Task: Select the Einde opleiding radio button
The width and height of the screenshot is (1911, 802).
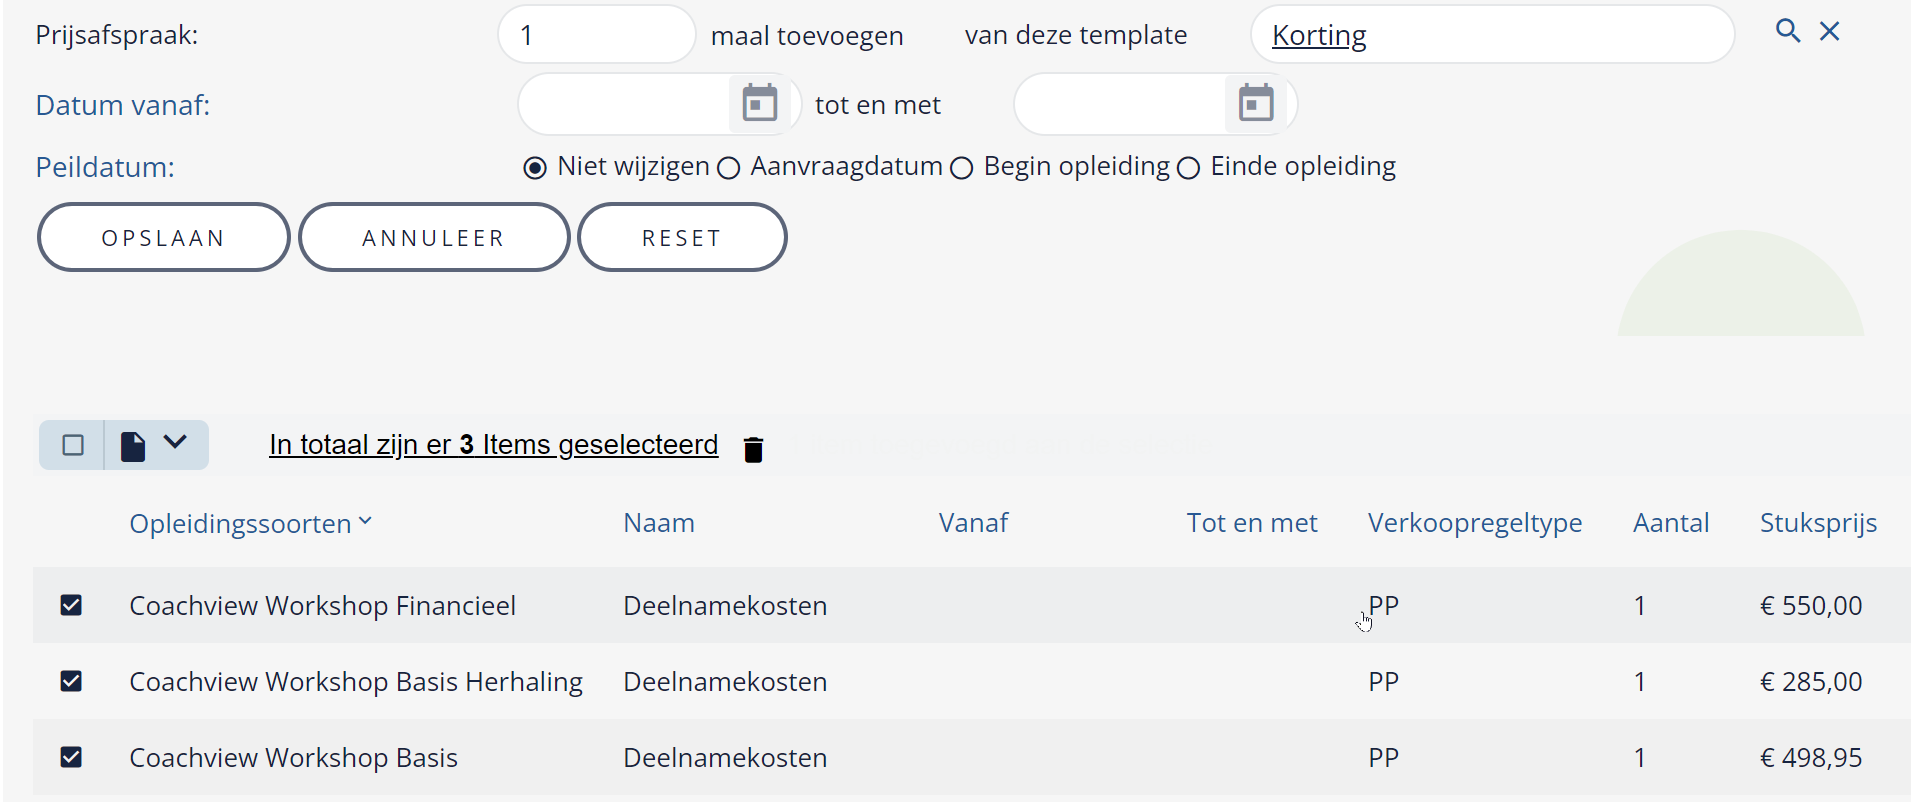Action: tap(1188, 168)
